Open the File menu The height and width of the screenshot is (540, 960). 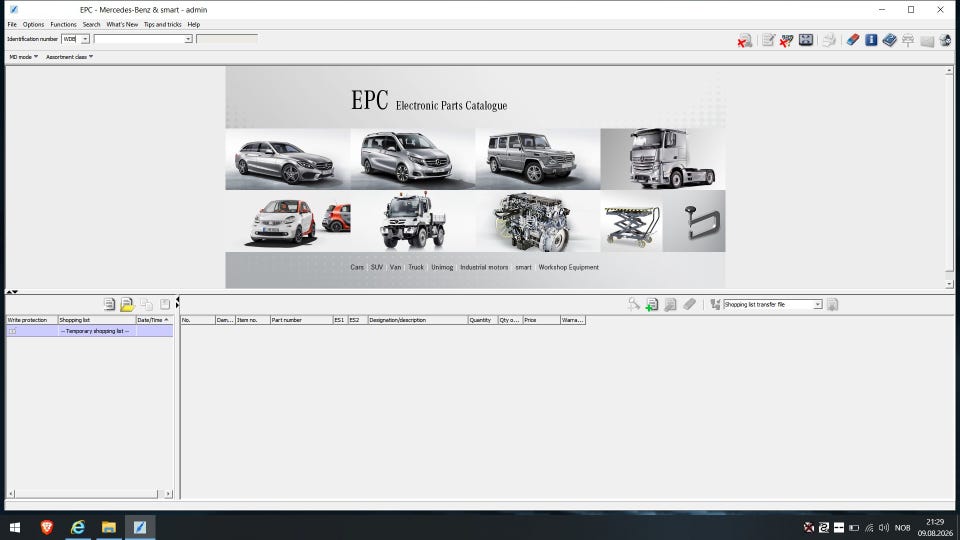(x=12, y=24)
